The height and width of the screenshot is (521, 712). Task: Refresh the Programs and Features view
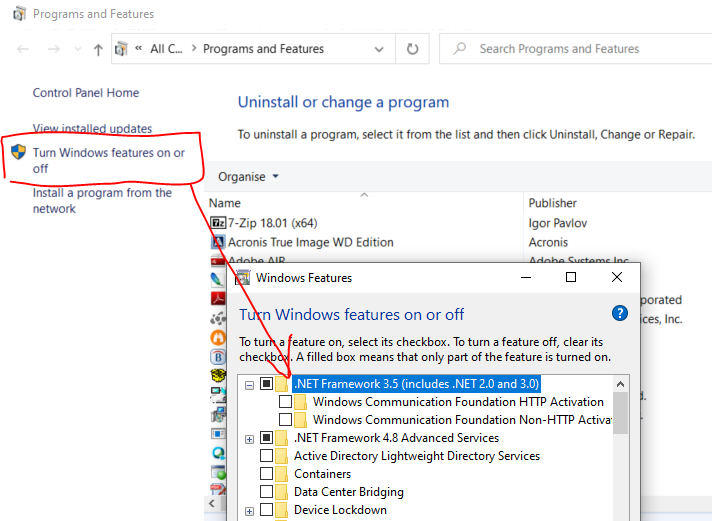(412, 49)
